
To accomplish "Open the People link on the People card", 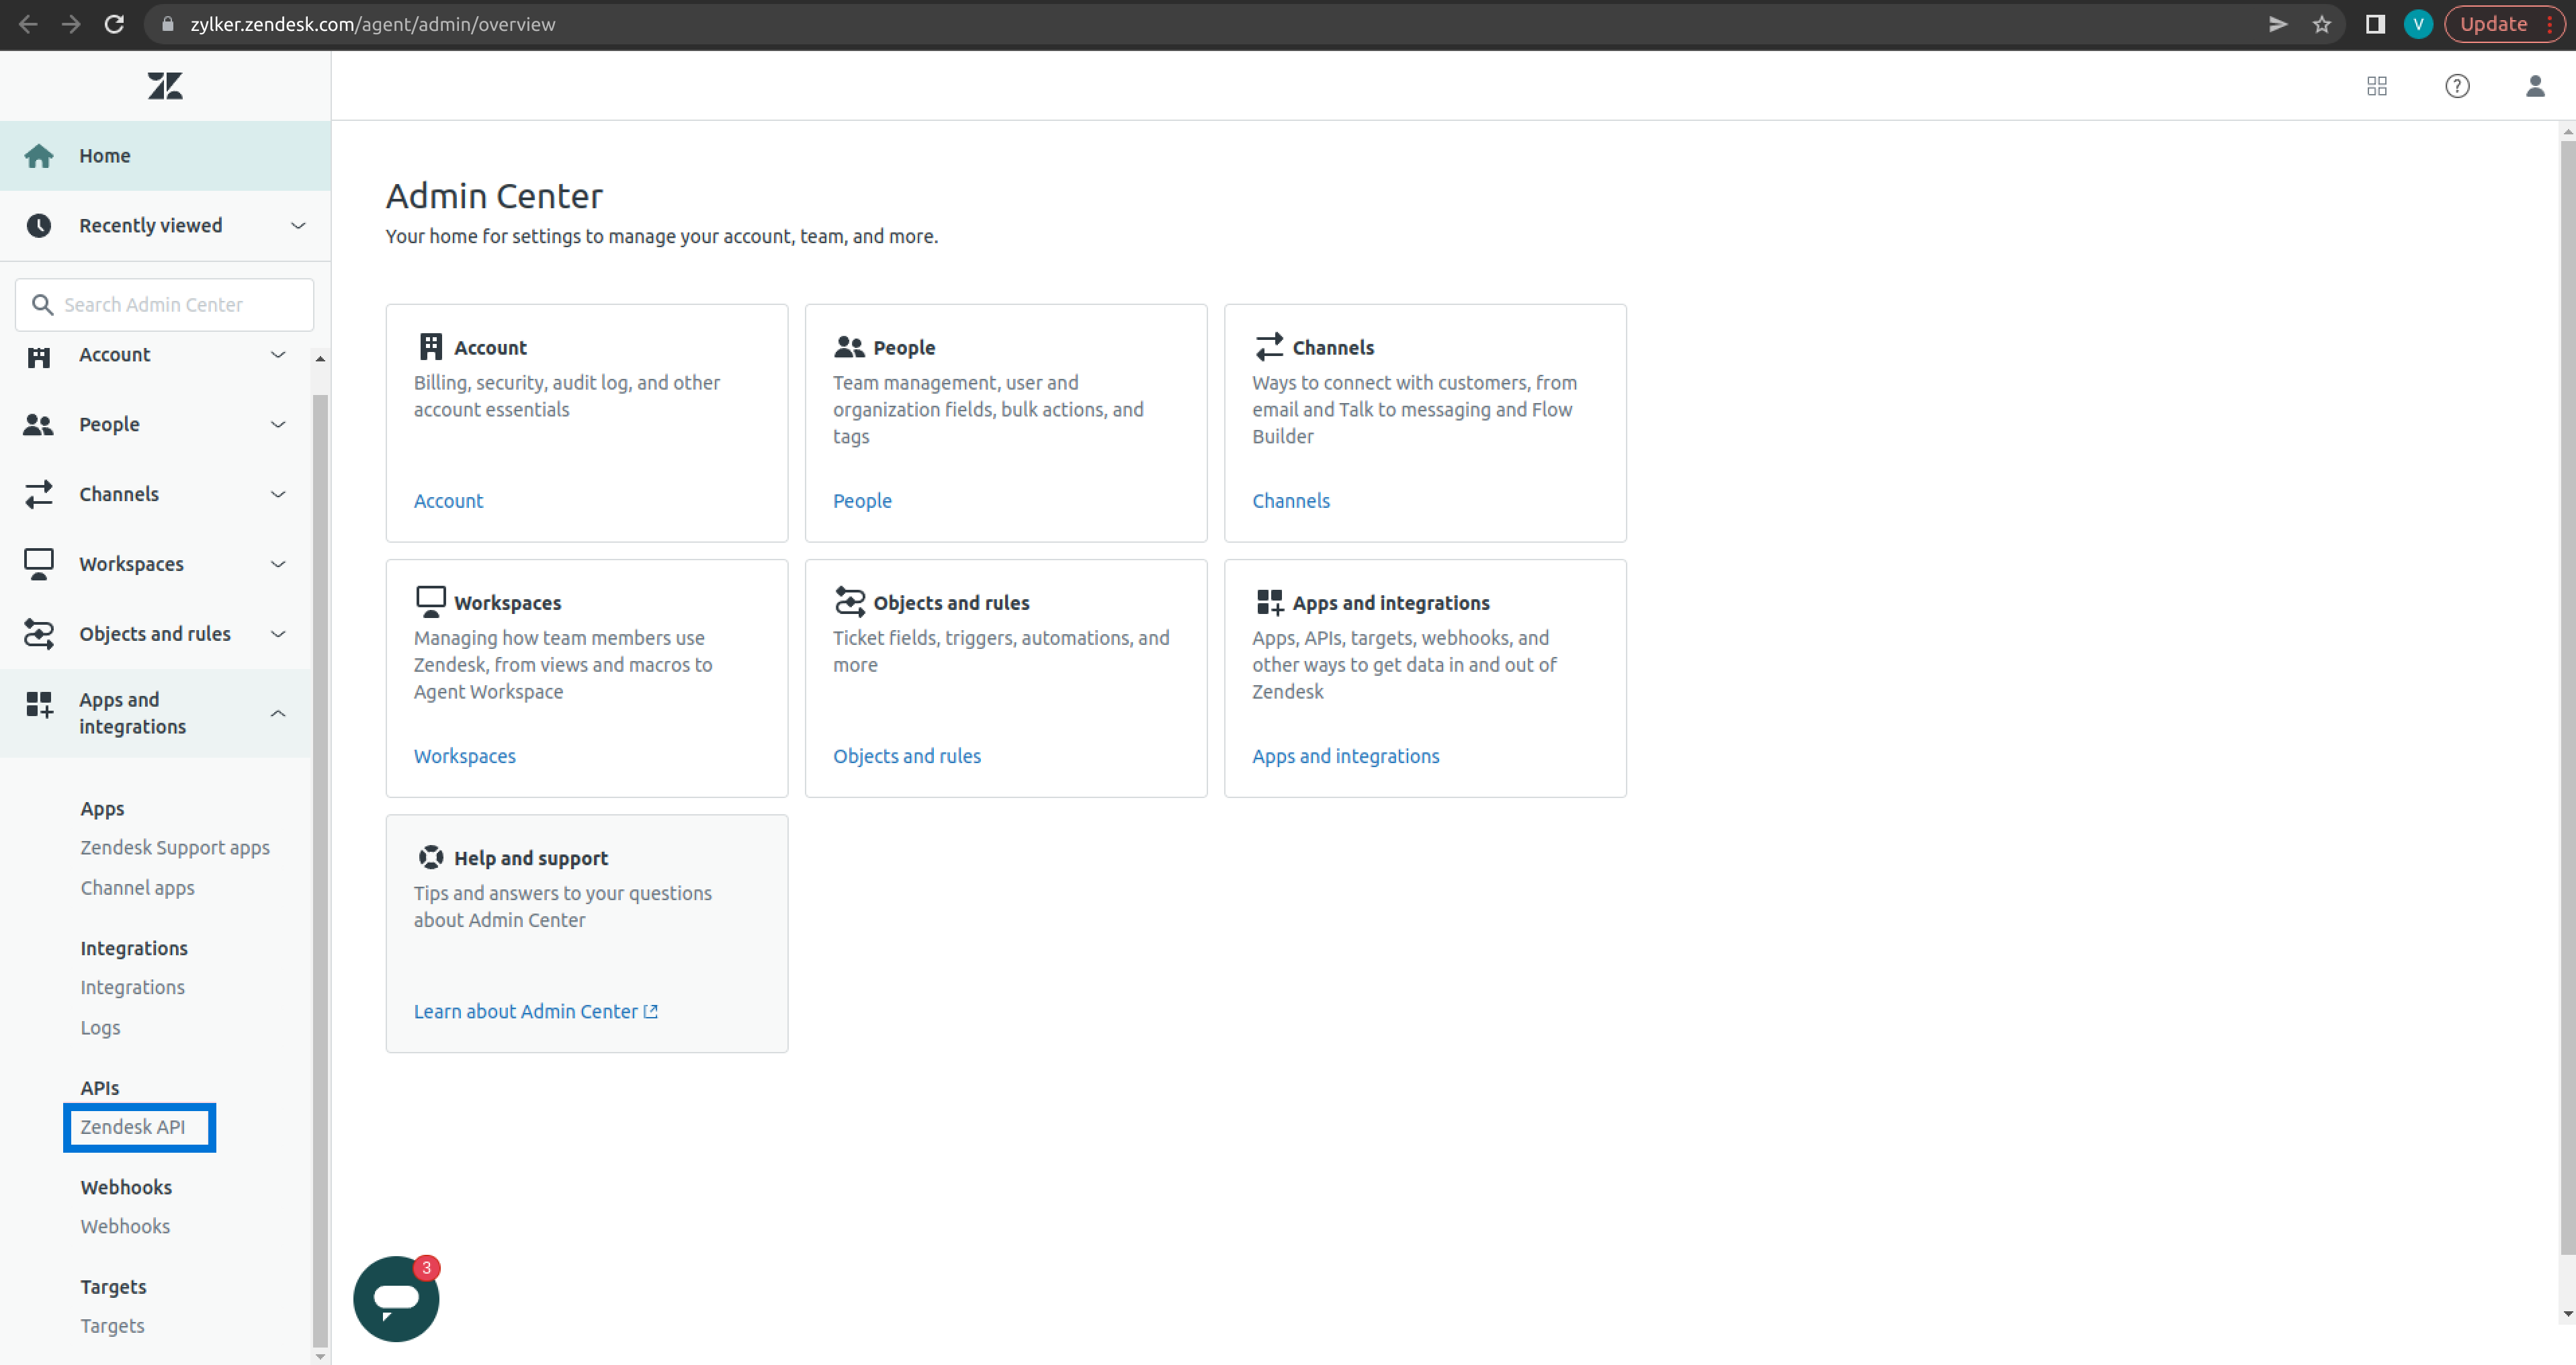I will (861, 500).
